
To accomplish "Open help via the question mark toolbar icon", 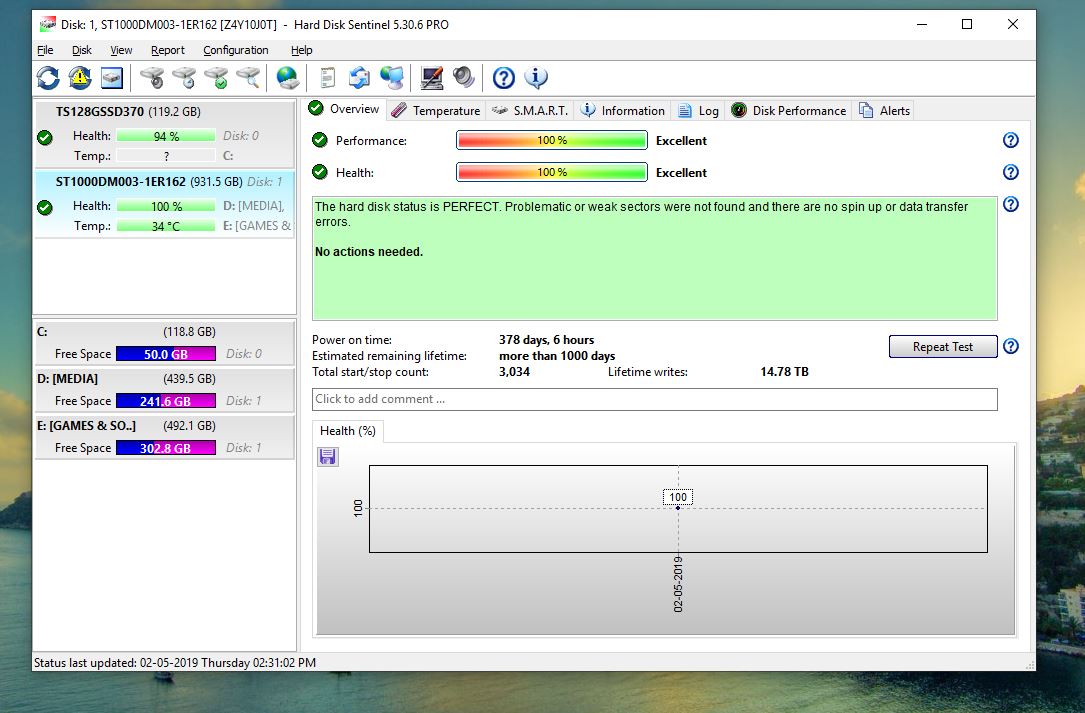I will click(504, 77).
